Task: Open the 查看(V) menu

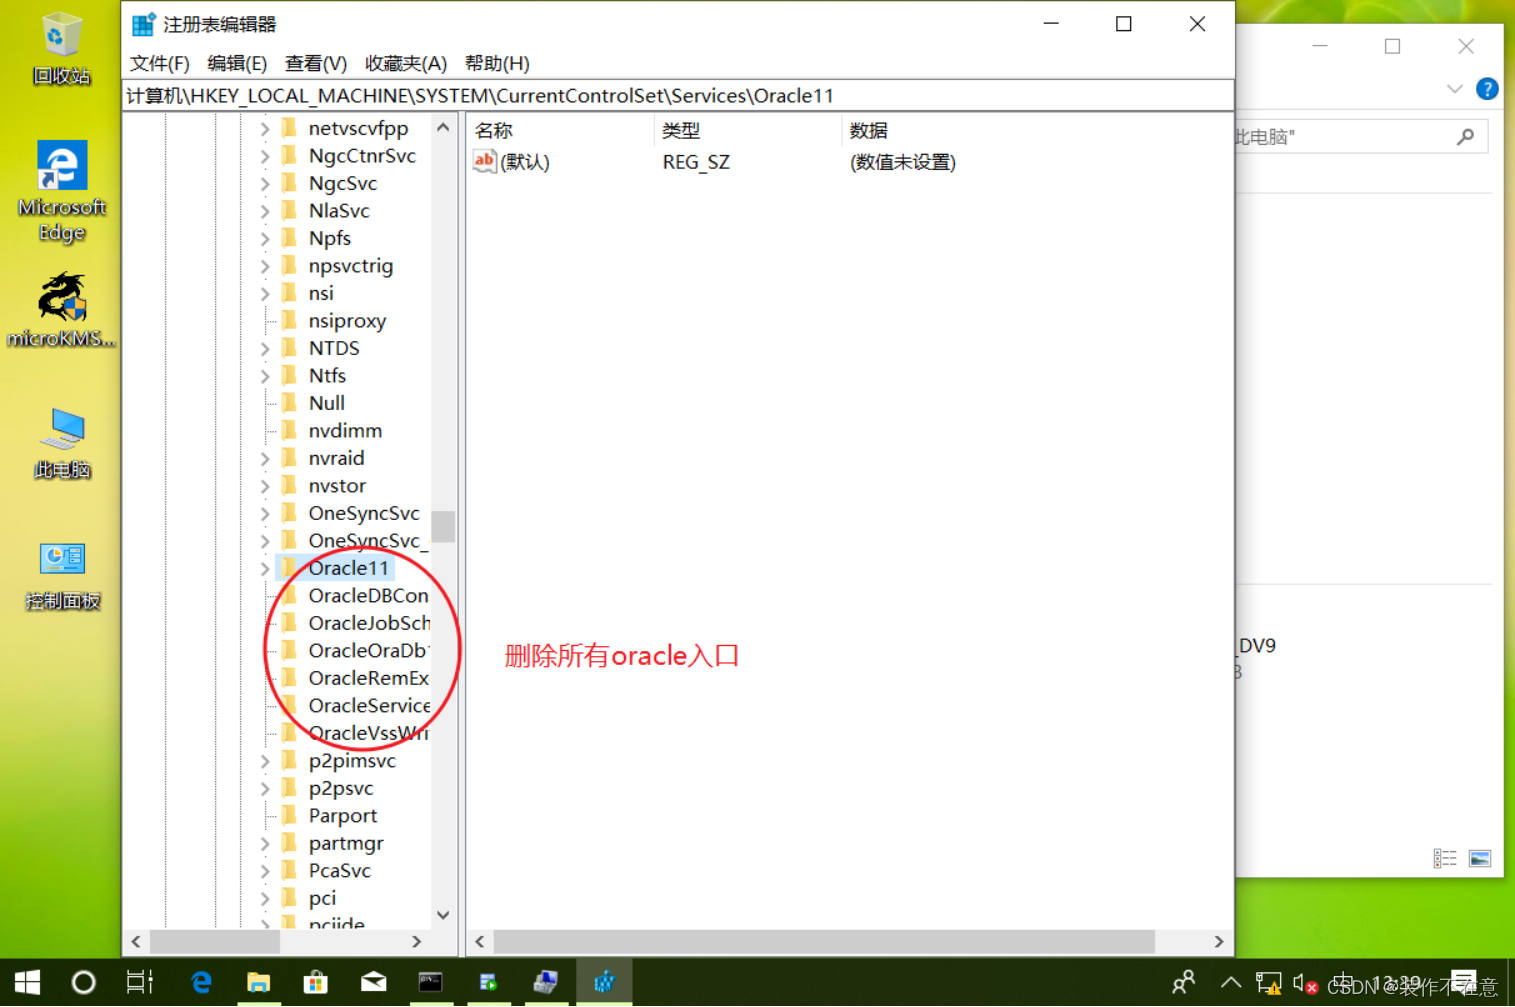Action: [x=316, y=63]
